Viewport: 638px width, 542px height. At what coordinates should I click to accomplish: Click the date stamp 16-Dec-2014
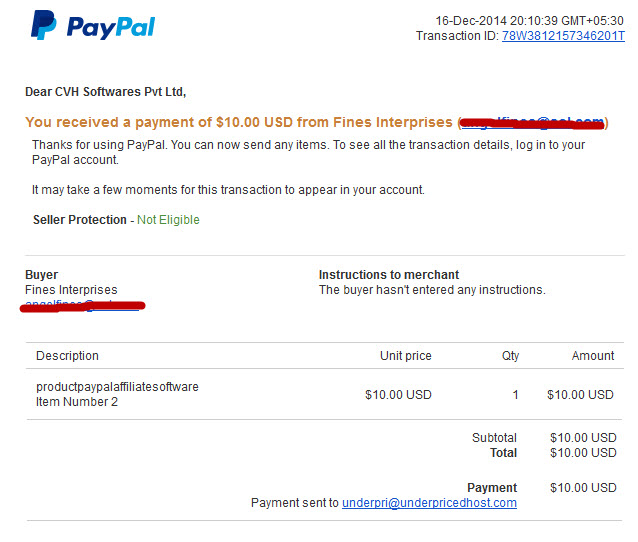pos(471,21)
